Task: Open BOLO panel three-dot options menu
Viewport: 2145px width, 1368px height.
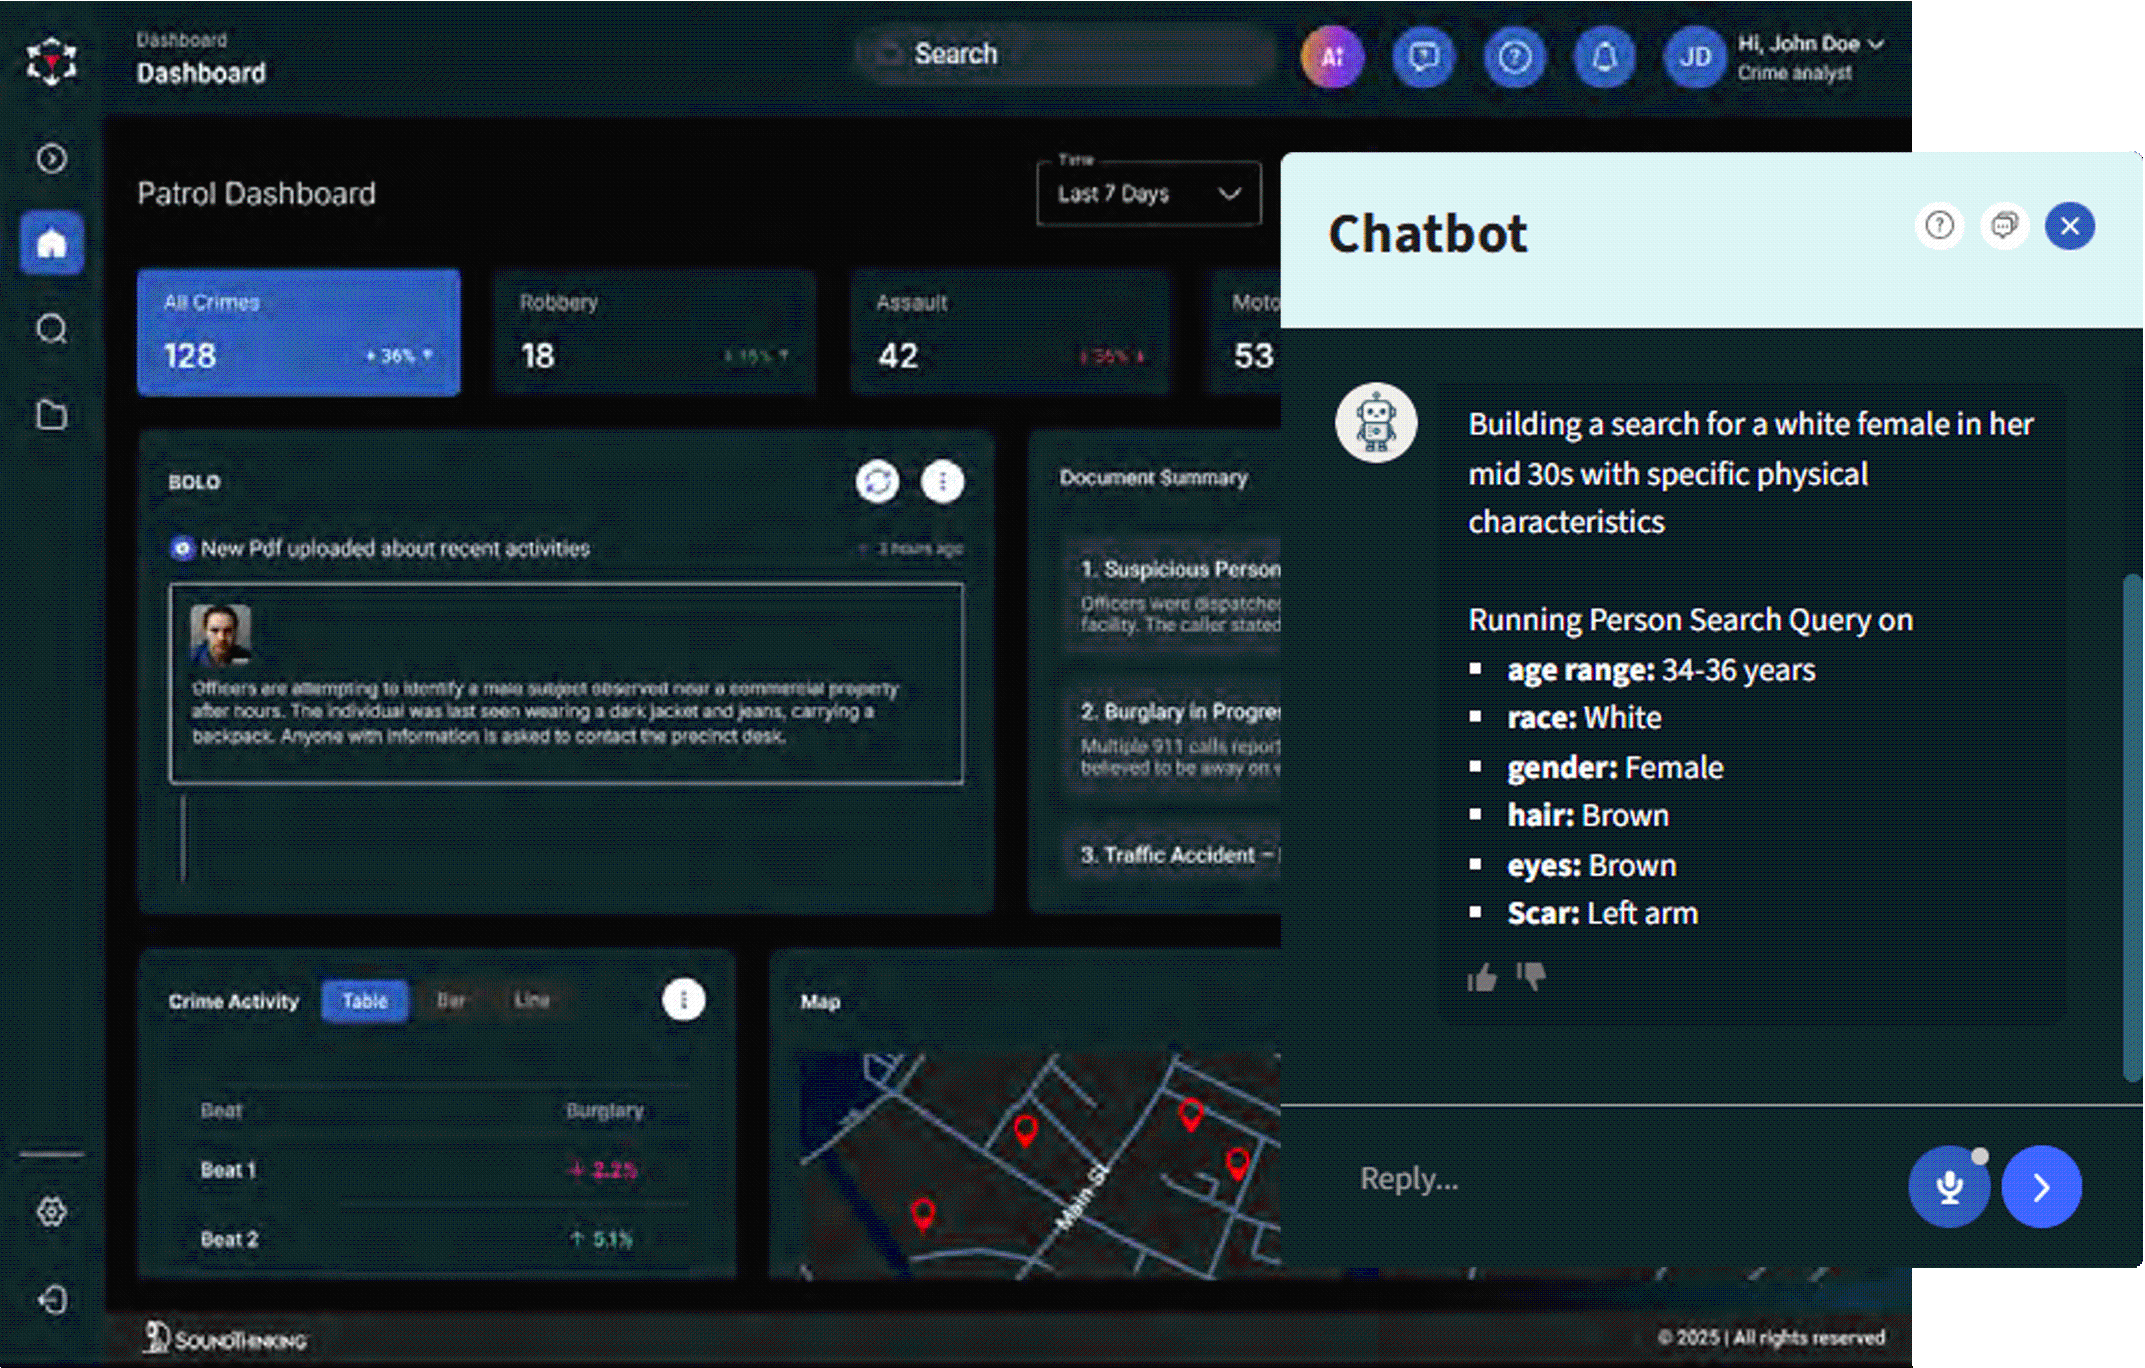Action: pyautogui.click(x=942, y=482)
